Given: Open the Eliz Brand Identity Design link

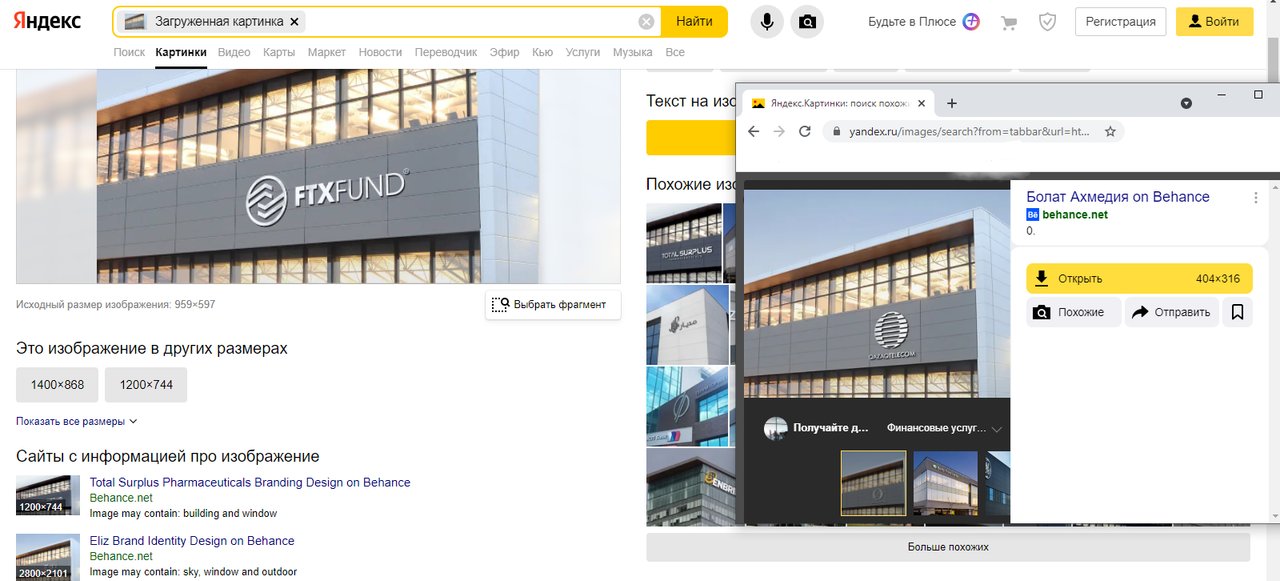Looking at the screenshot, I should [192, 541].
